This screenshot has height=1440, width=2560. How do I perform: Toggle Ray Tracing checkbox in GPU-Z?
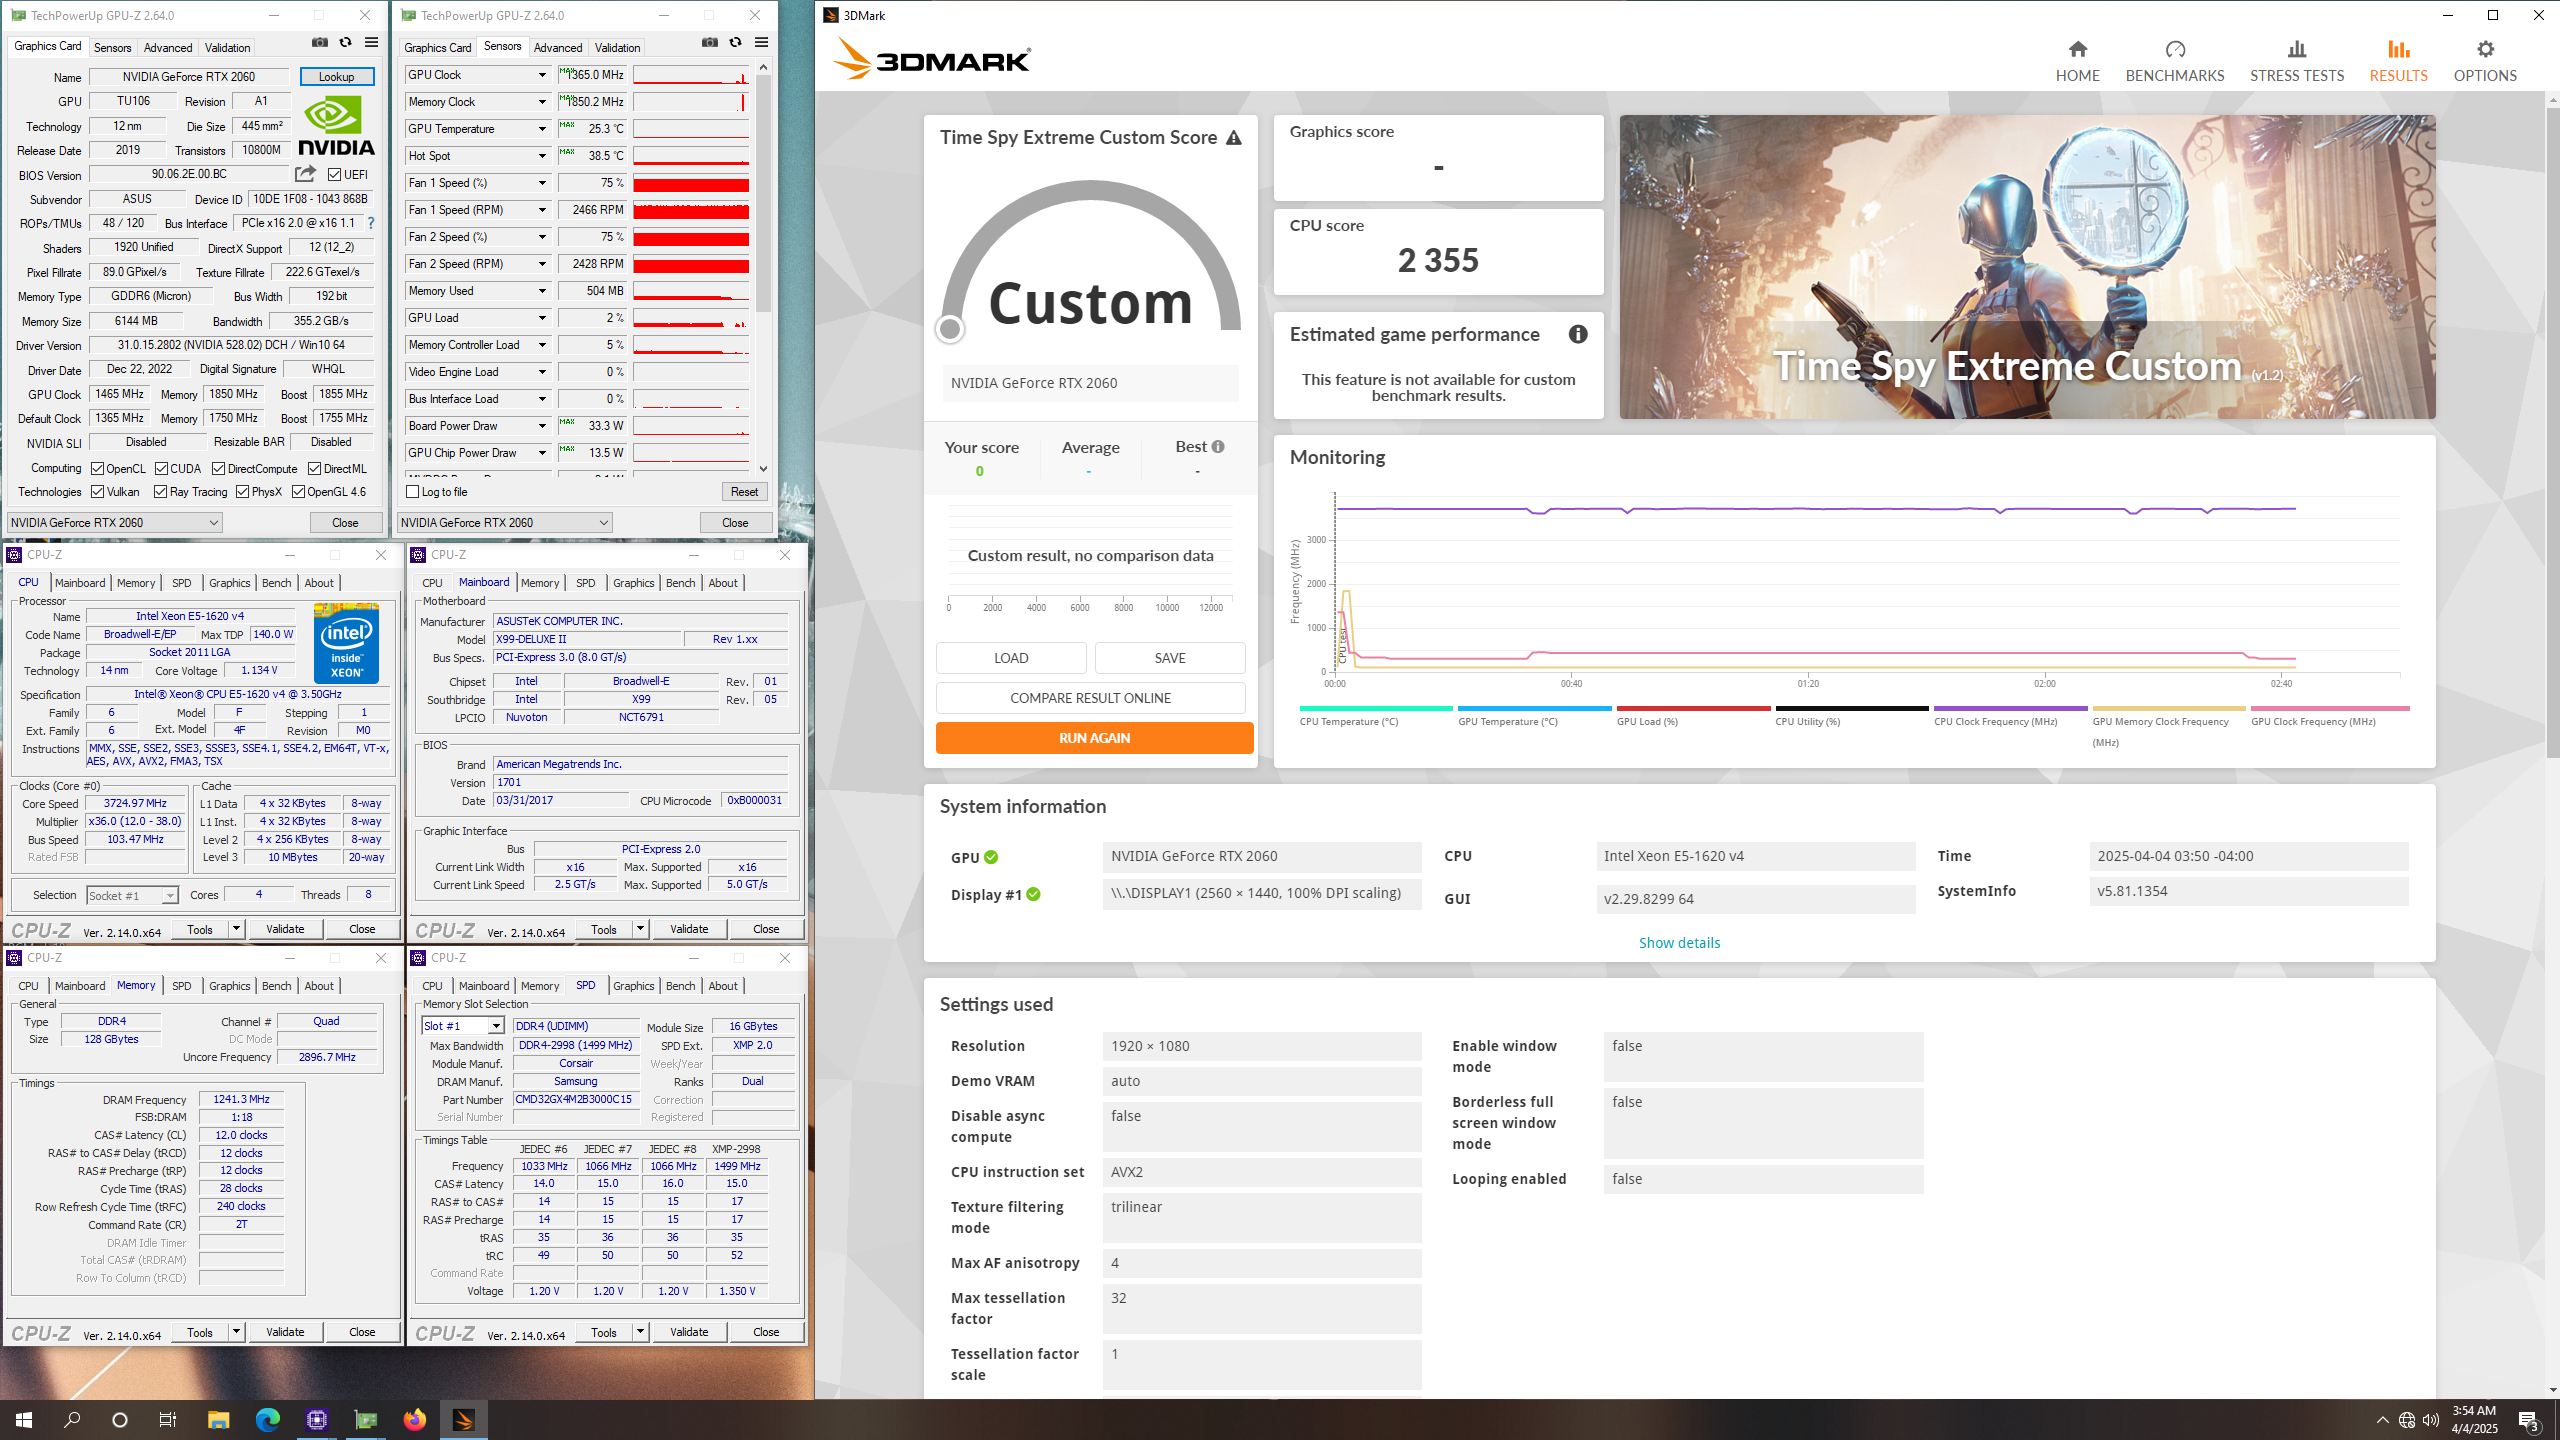(x=160, y=492)
